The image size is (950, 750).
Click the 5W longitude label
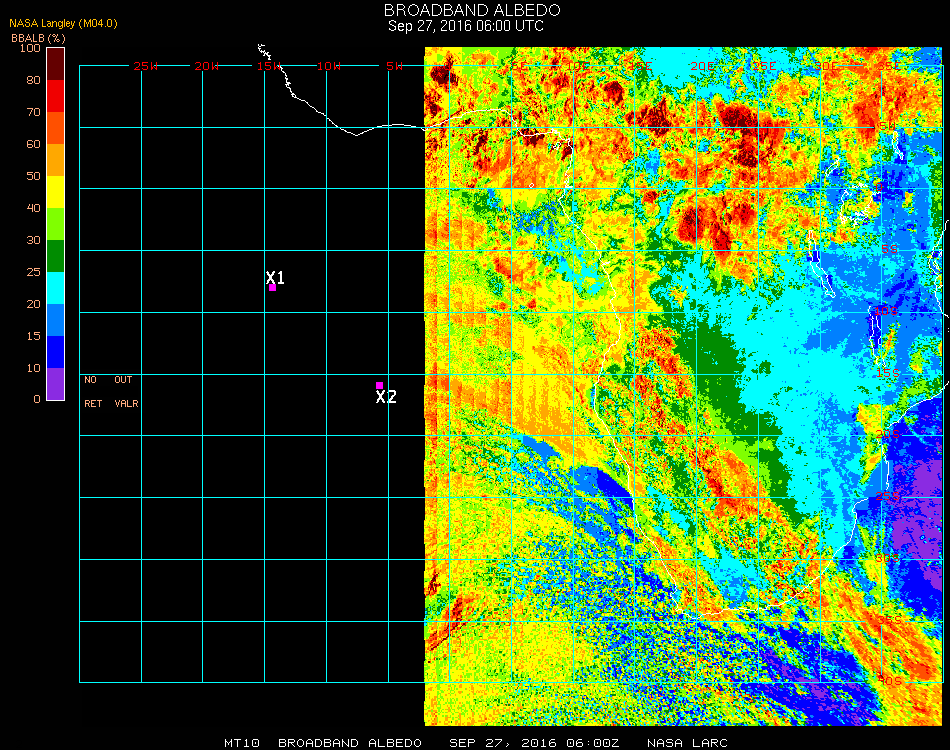(x=394, y=66)
